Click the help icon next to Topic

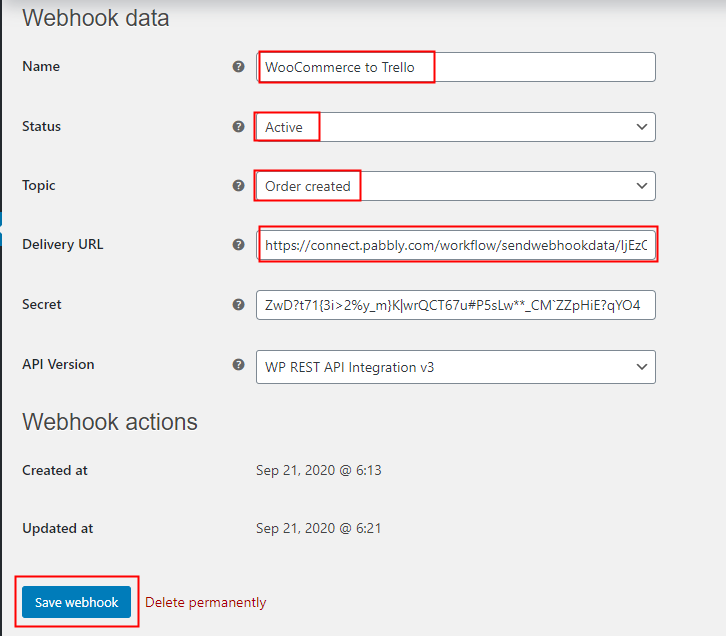pyautogui.click(x=238, y=186)
